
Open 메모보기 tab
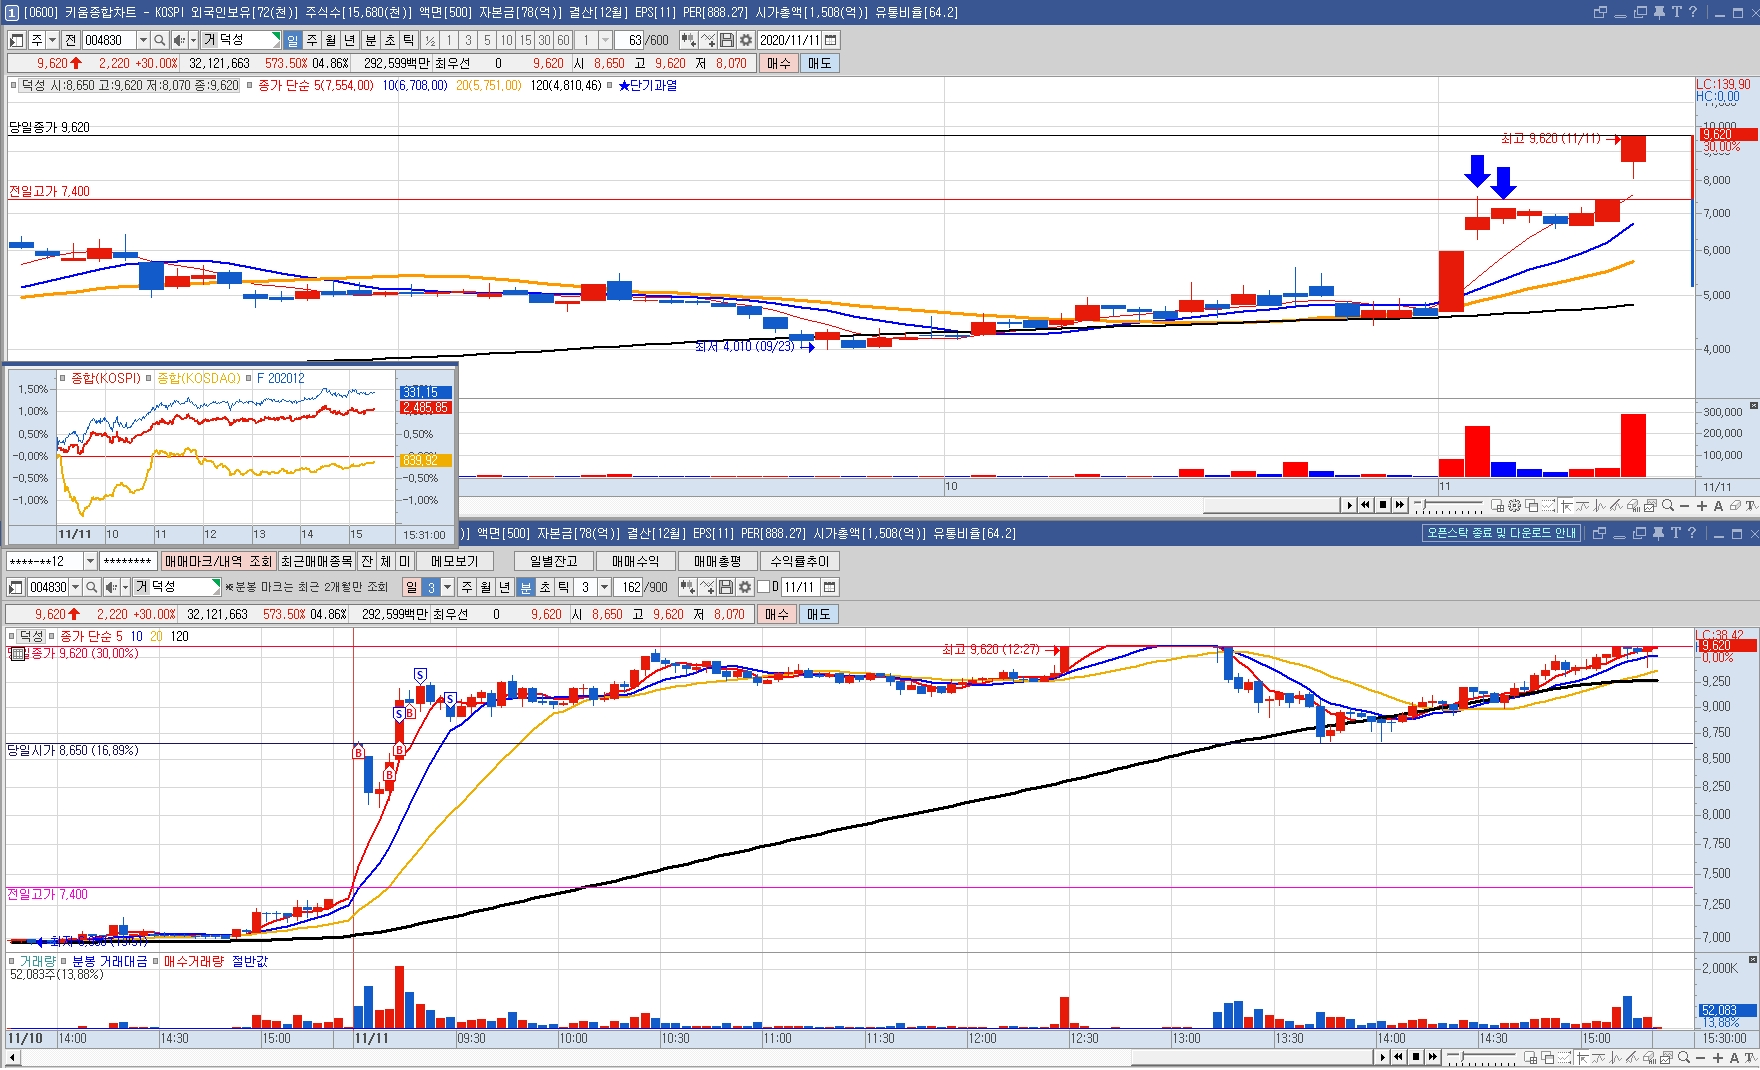[455, 561]
